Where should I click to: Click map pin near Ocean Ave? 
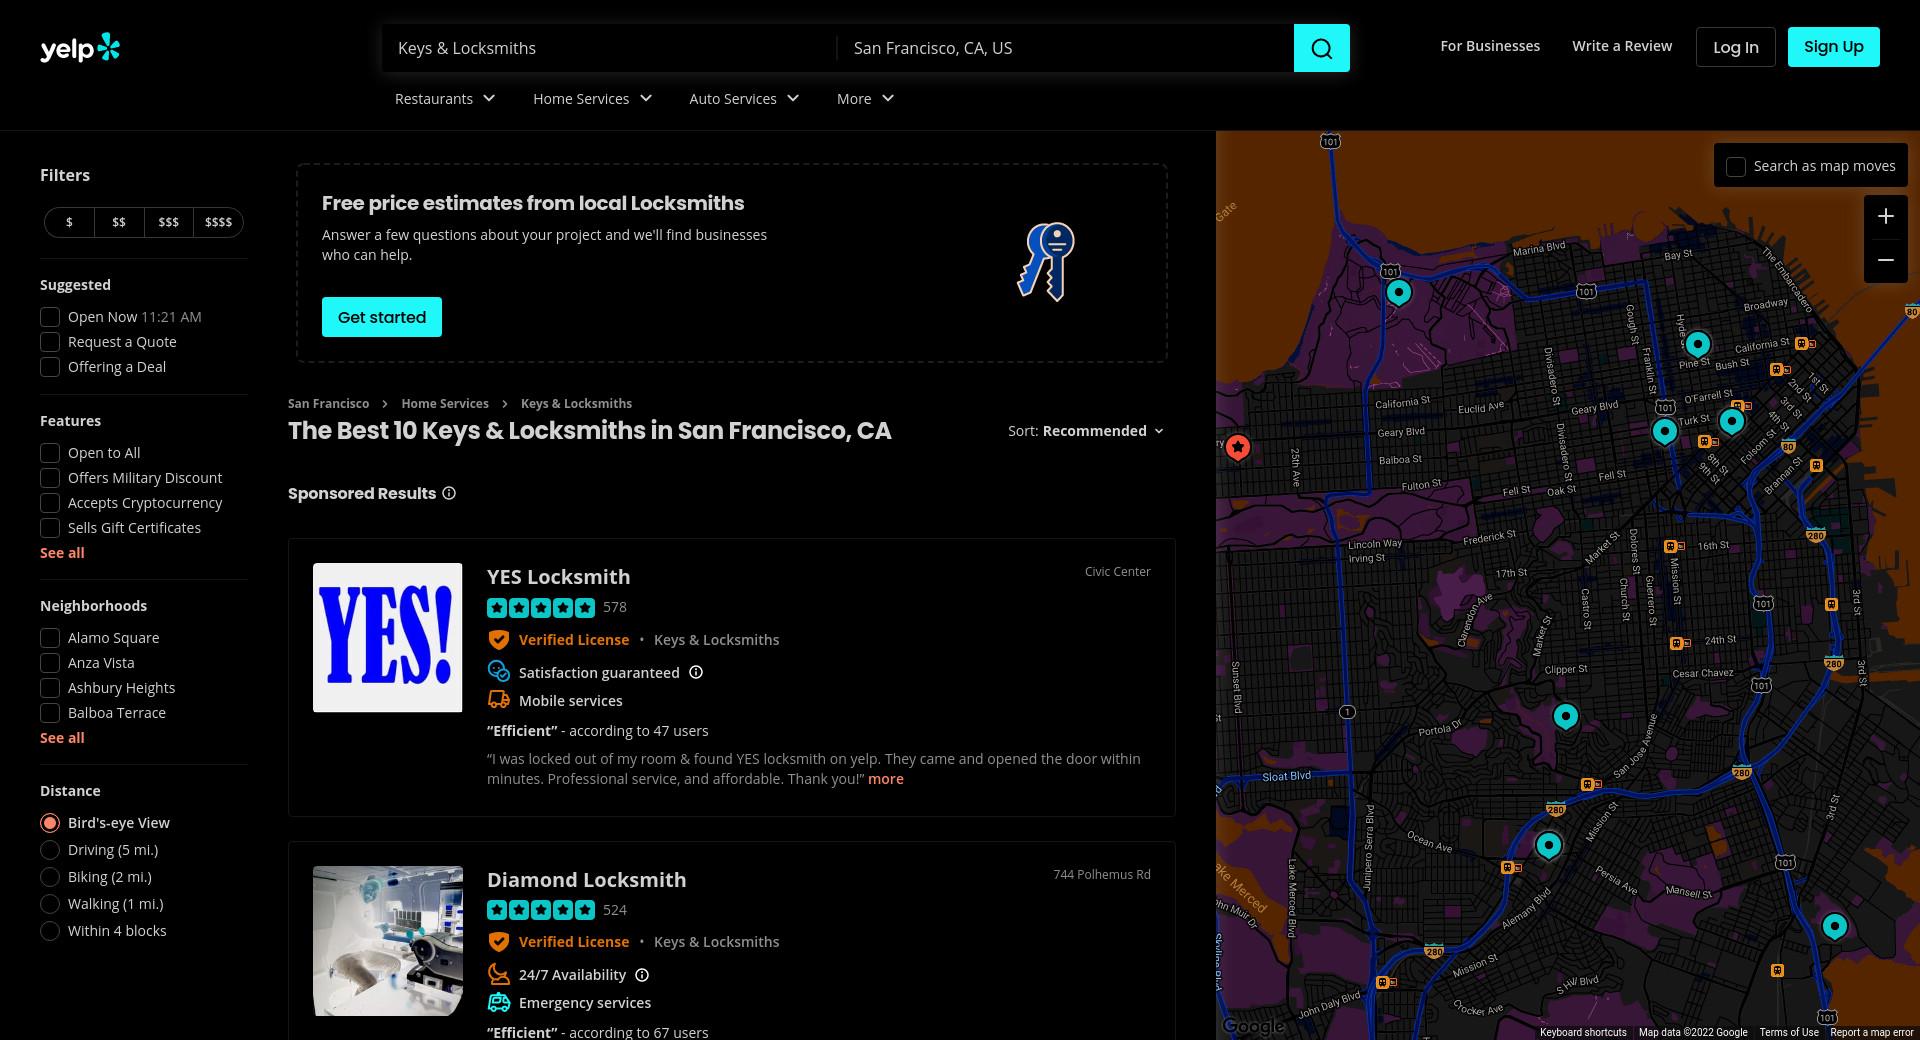coord(1548,846)
